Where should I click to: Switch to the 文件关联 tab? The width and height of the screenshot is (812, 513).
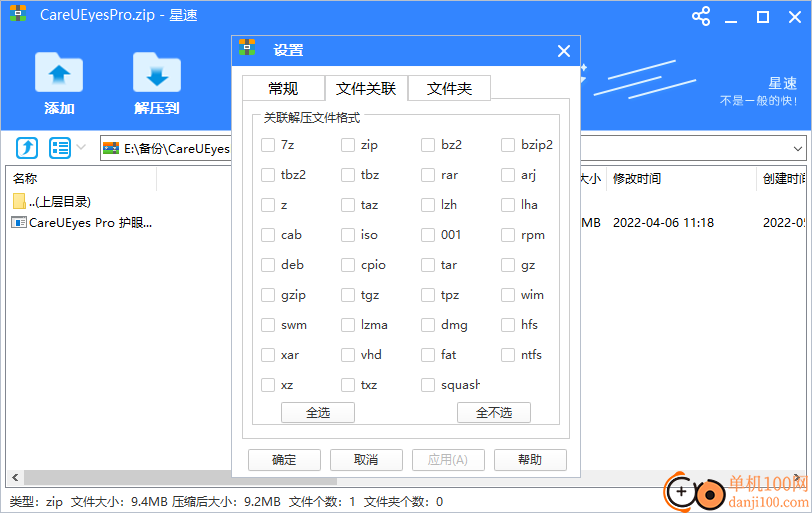coord(366,89)
